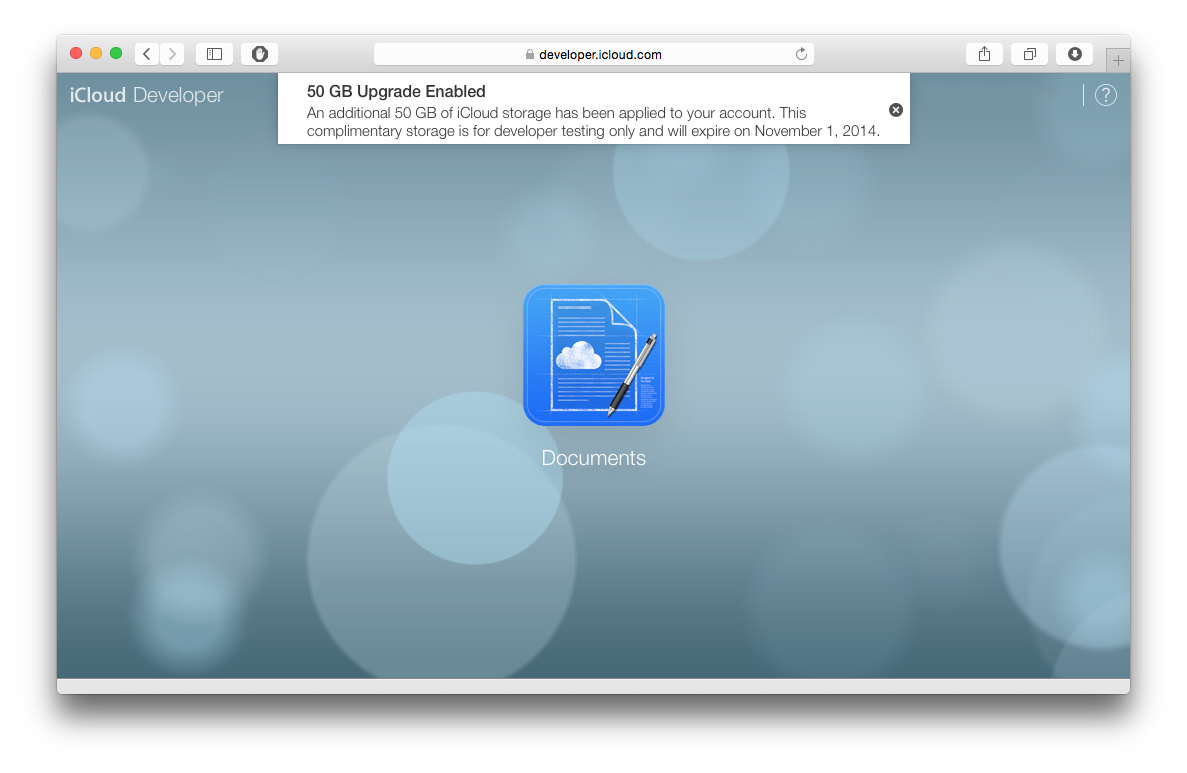1187x773 pixels.
Task: Enter full screen with green button
Action: 116,53
